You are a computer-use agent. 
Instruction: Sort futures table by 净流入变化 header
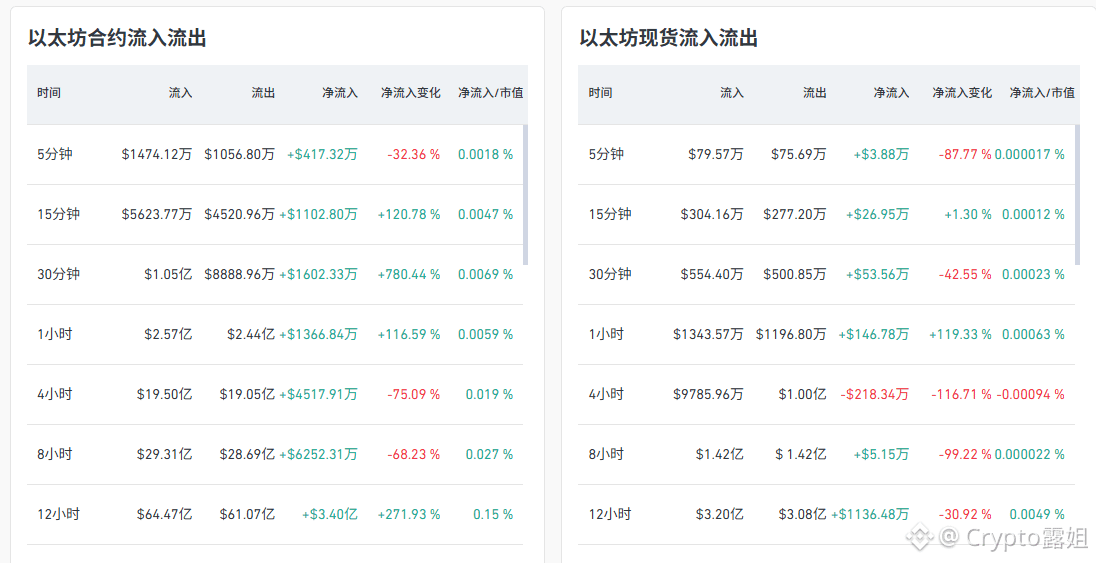coord(410,92)
